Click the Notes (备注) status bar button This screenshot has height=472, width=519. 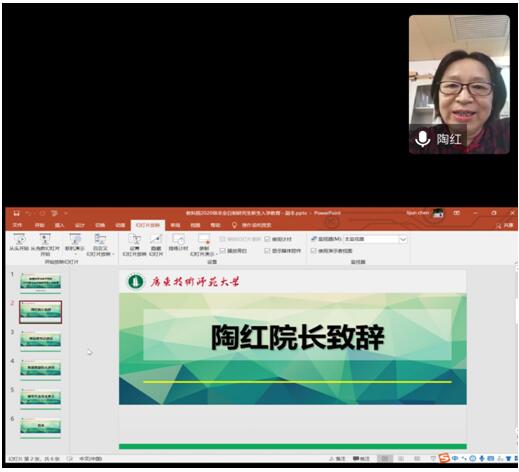click(337, 459)
